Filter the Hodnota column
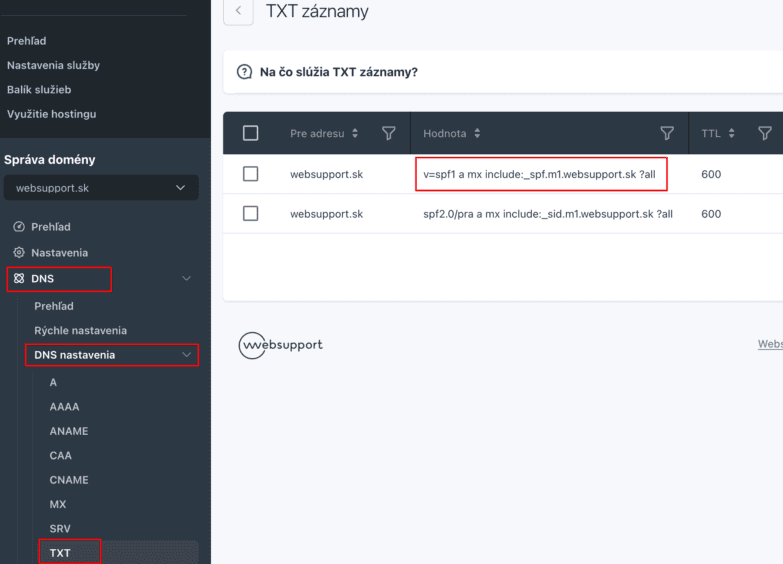Viewport: 783px width, 564px height. click(667, 133)
